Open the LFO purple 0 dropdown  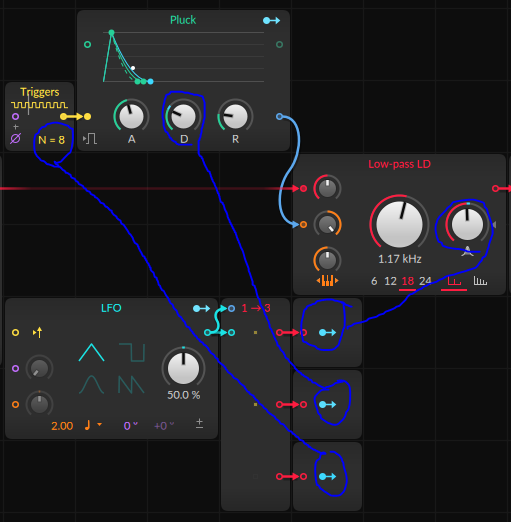tap(130, 425)
